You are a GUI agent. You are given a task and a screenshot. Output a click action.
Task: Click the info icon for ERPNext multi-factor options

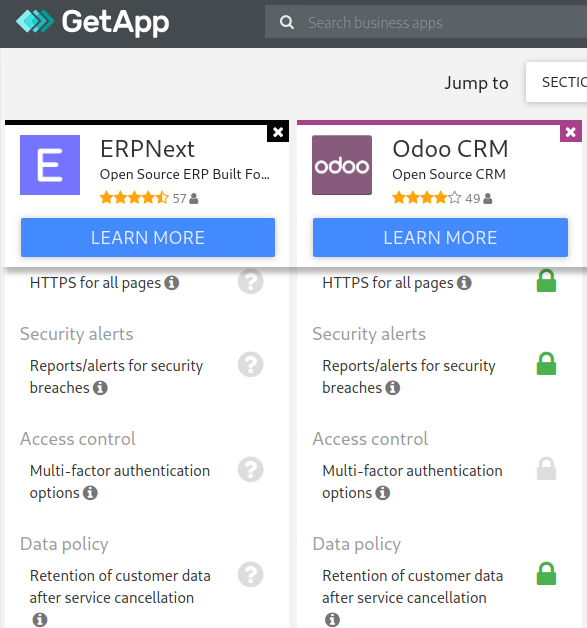coord(90,493)
